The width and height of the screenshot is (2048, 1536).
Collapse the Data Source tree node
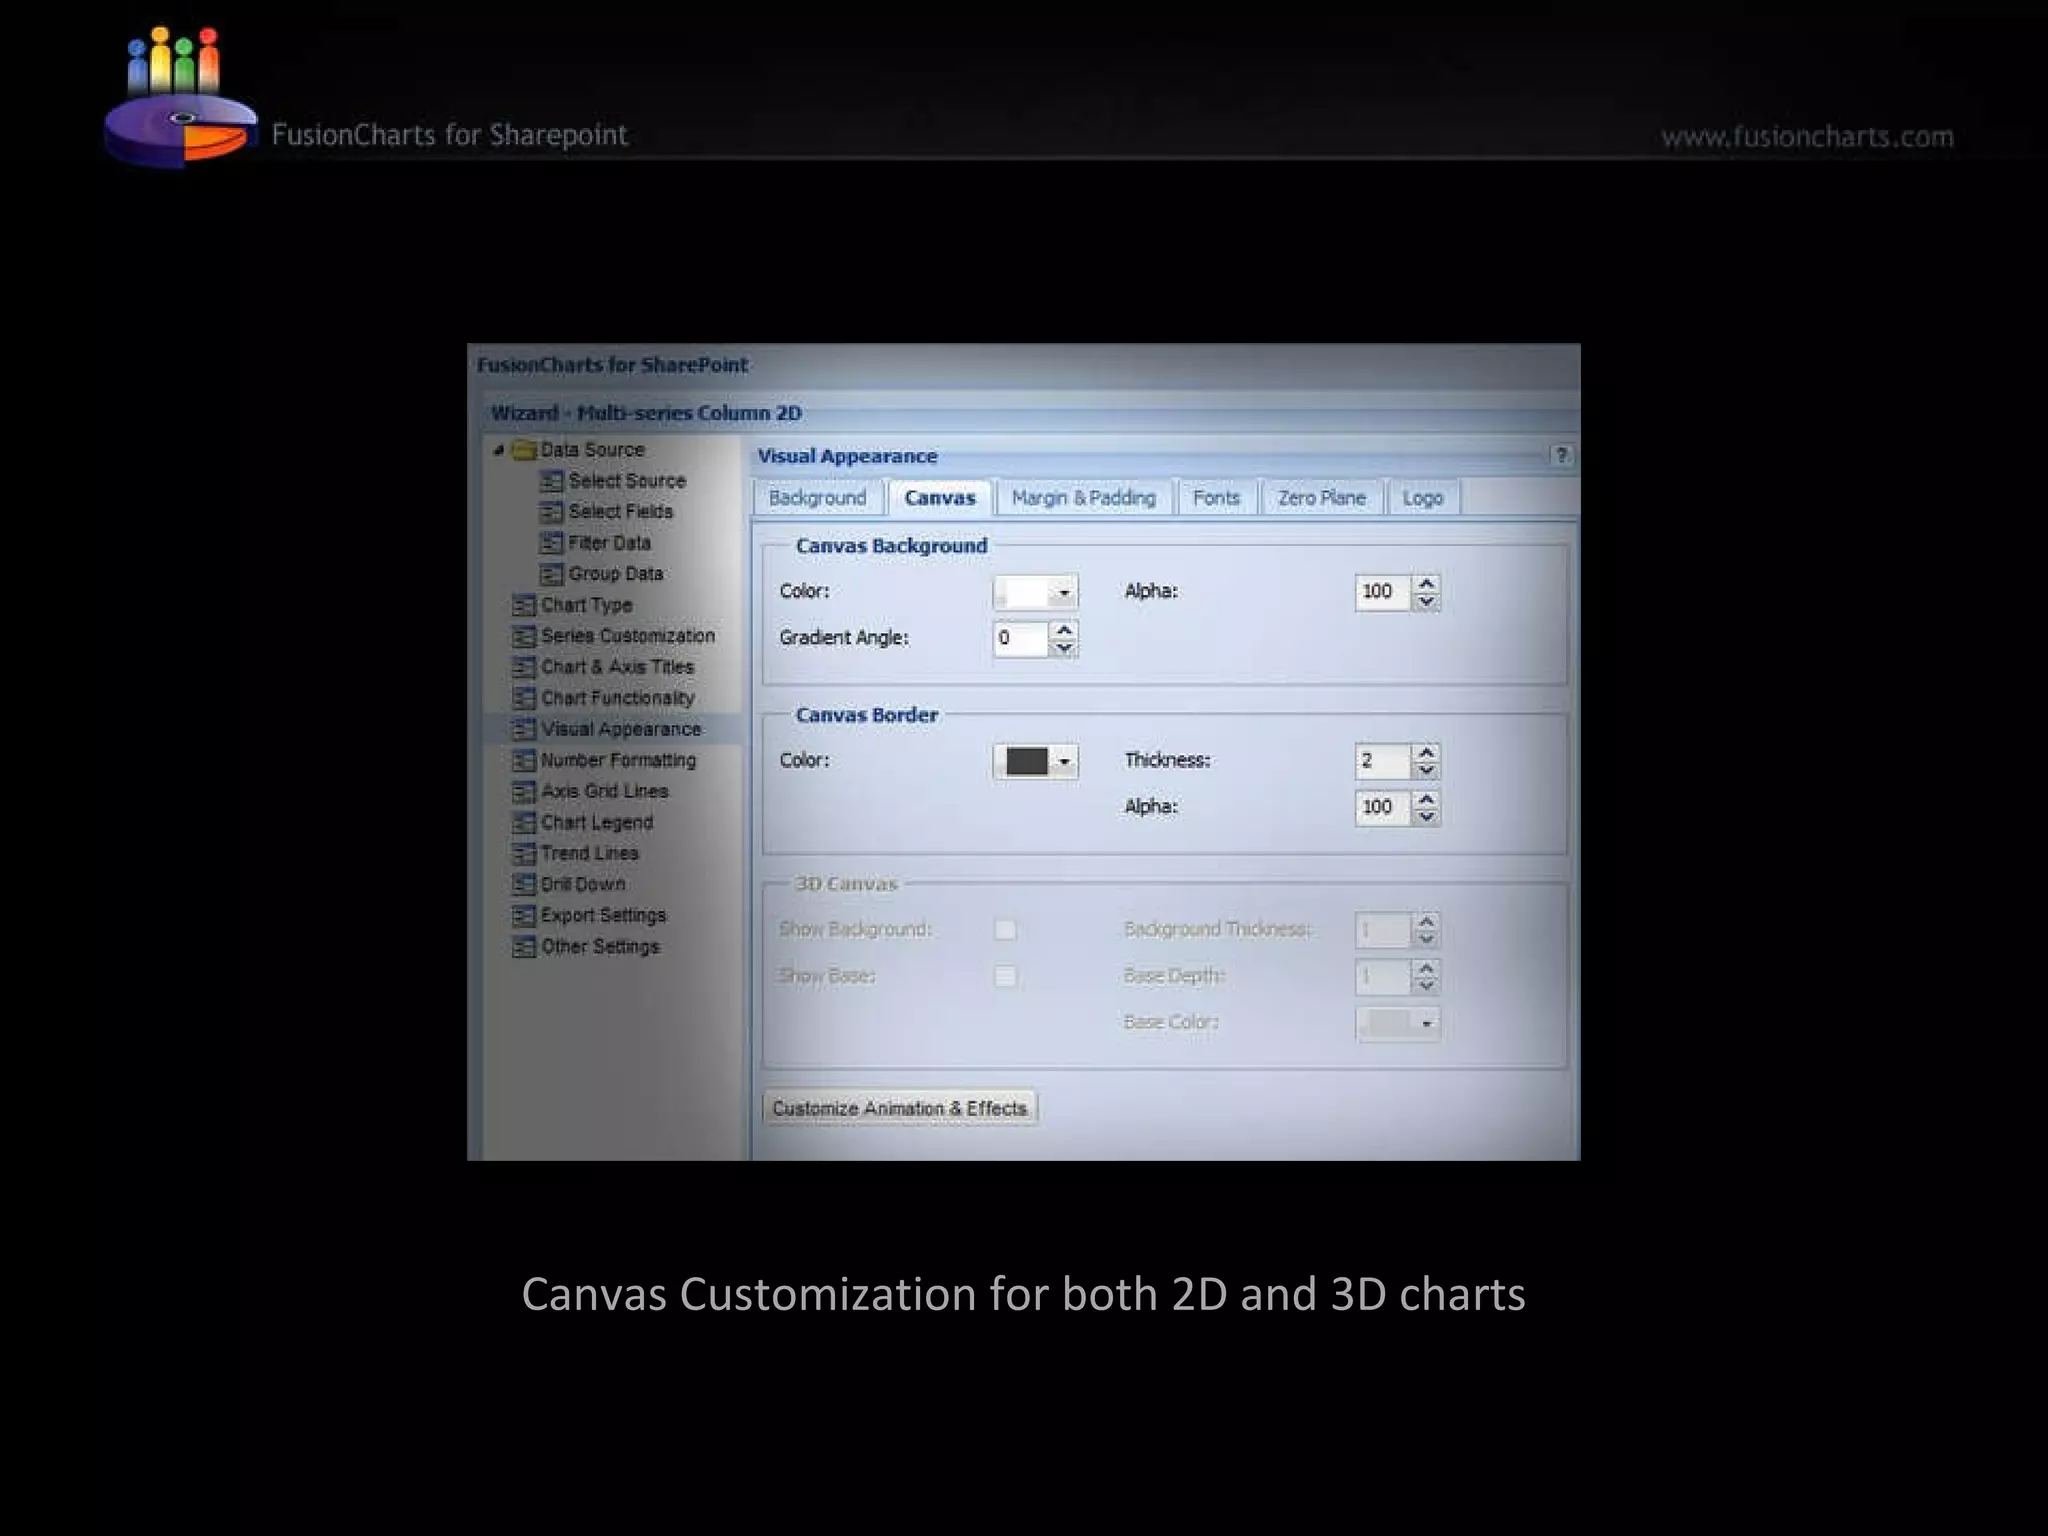[x=499, y=450]
